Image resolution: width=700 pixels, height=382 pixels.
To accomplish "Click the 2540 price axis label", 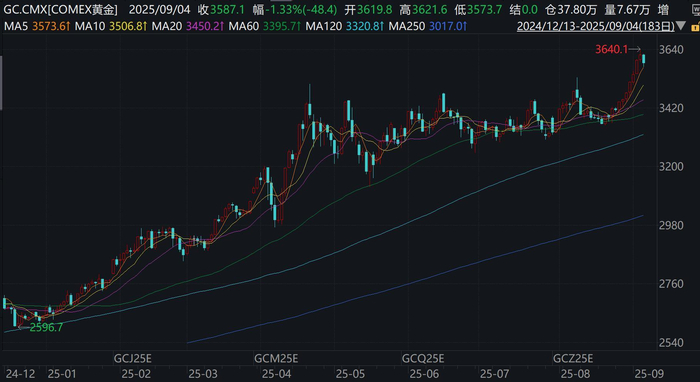I will [672, 343].
